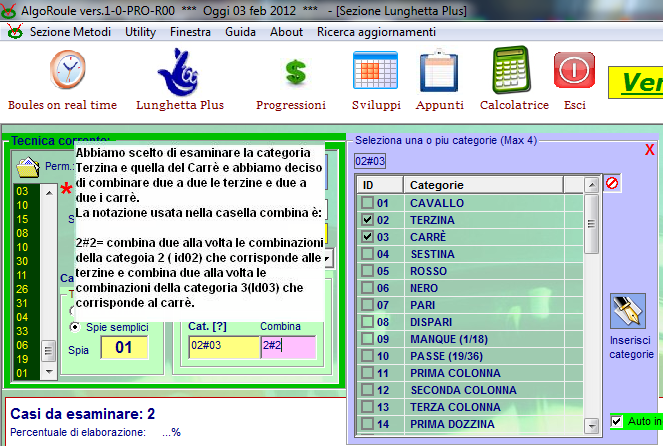Click AlgoRoule logo icon in menu bar
The width and height of the screenshot is (663, 446).
point(15,32)
